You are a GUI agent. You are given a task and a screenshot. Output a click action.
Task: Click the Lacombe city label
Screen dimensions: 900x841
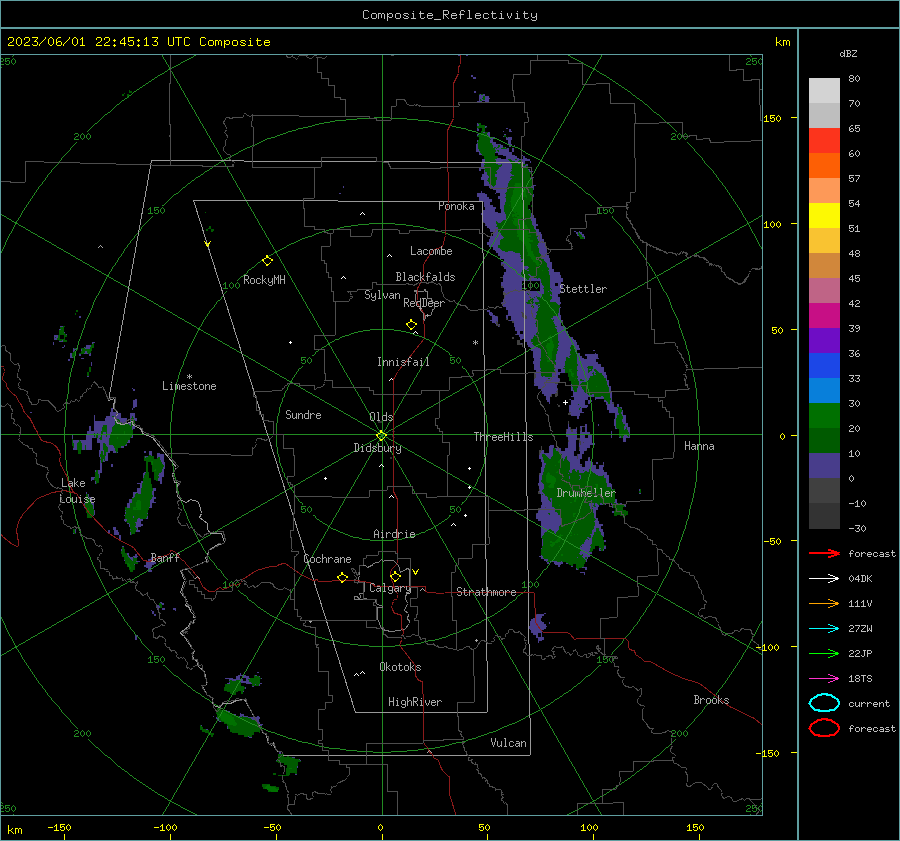pyautogui.click(x=431, y=251)
